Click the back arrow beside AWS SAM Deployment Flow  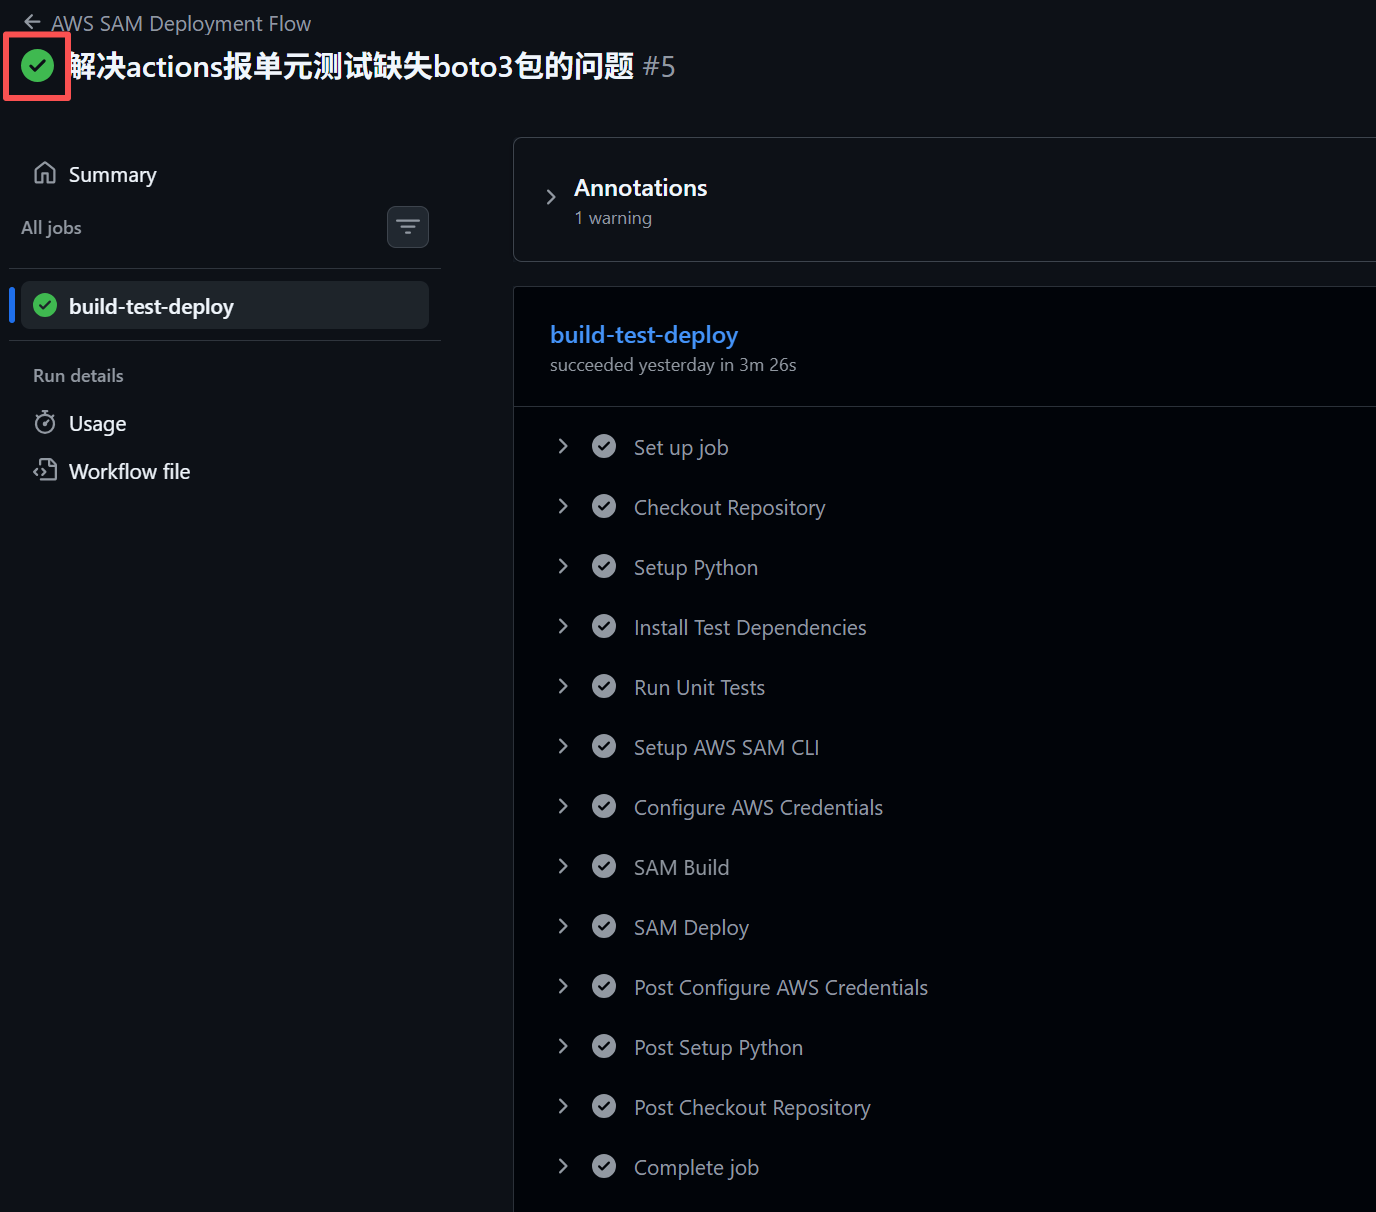pyautogui.click(x=32, y=22)
